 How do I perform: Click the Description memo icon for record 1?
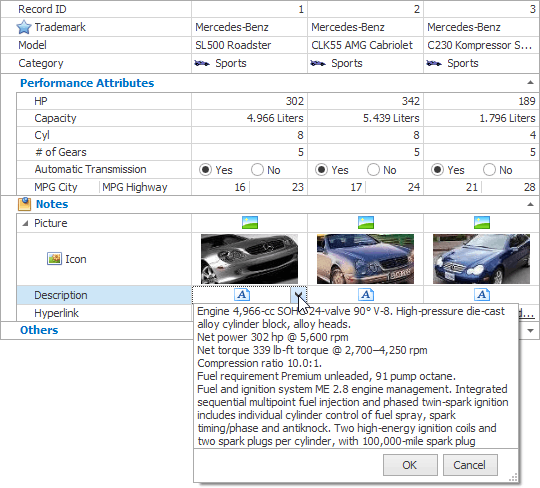(x=242, y=295)
